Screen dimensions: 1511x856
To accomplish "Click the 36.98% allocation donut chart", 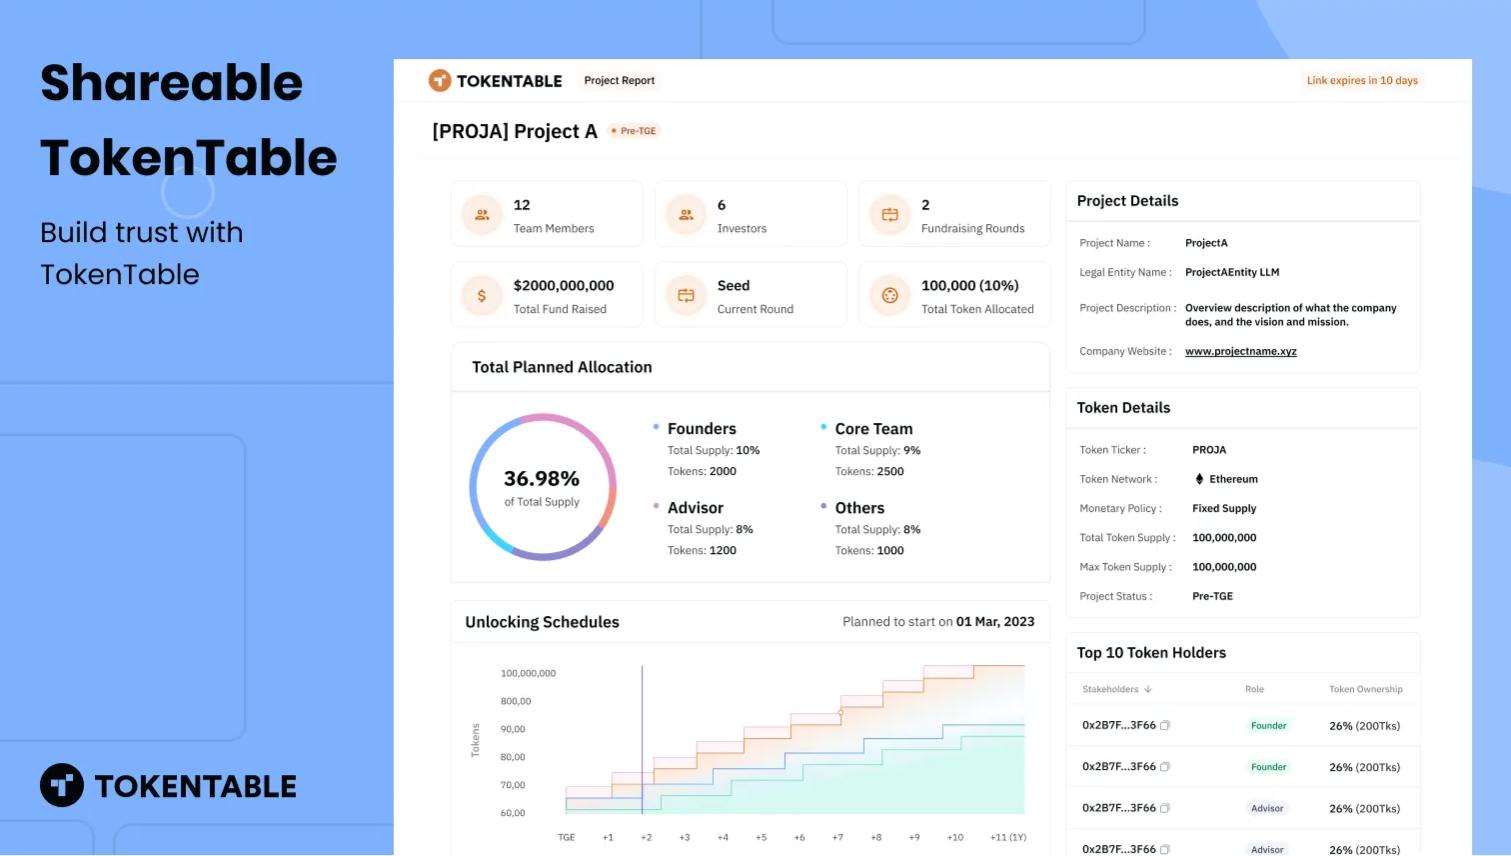I will pyautogui.click(x=542, y=487).
